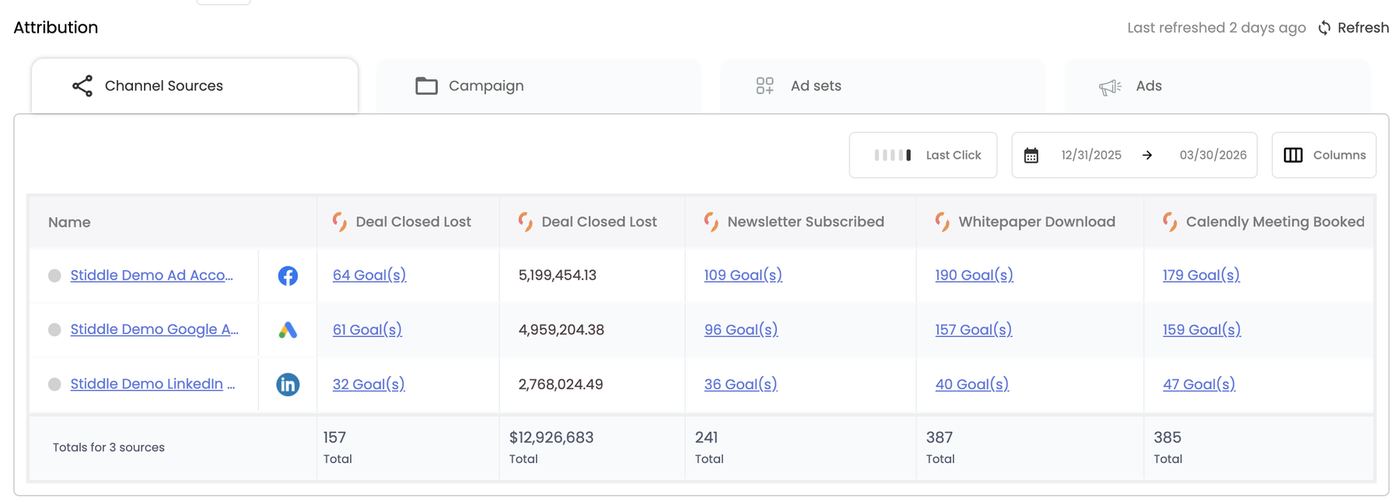Click status dot for Stiddle Demo LinkedIn row
Viewport: 1400px width, 502px height.
click(55, 384)
